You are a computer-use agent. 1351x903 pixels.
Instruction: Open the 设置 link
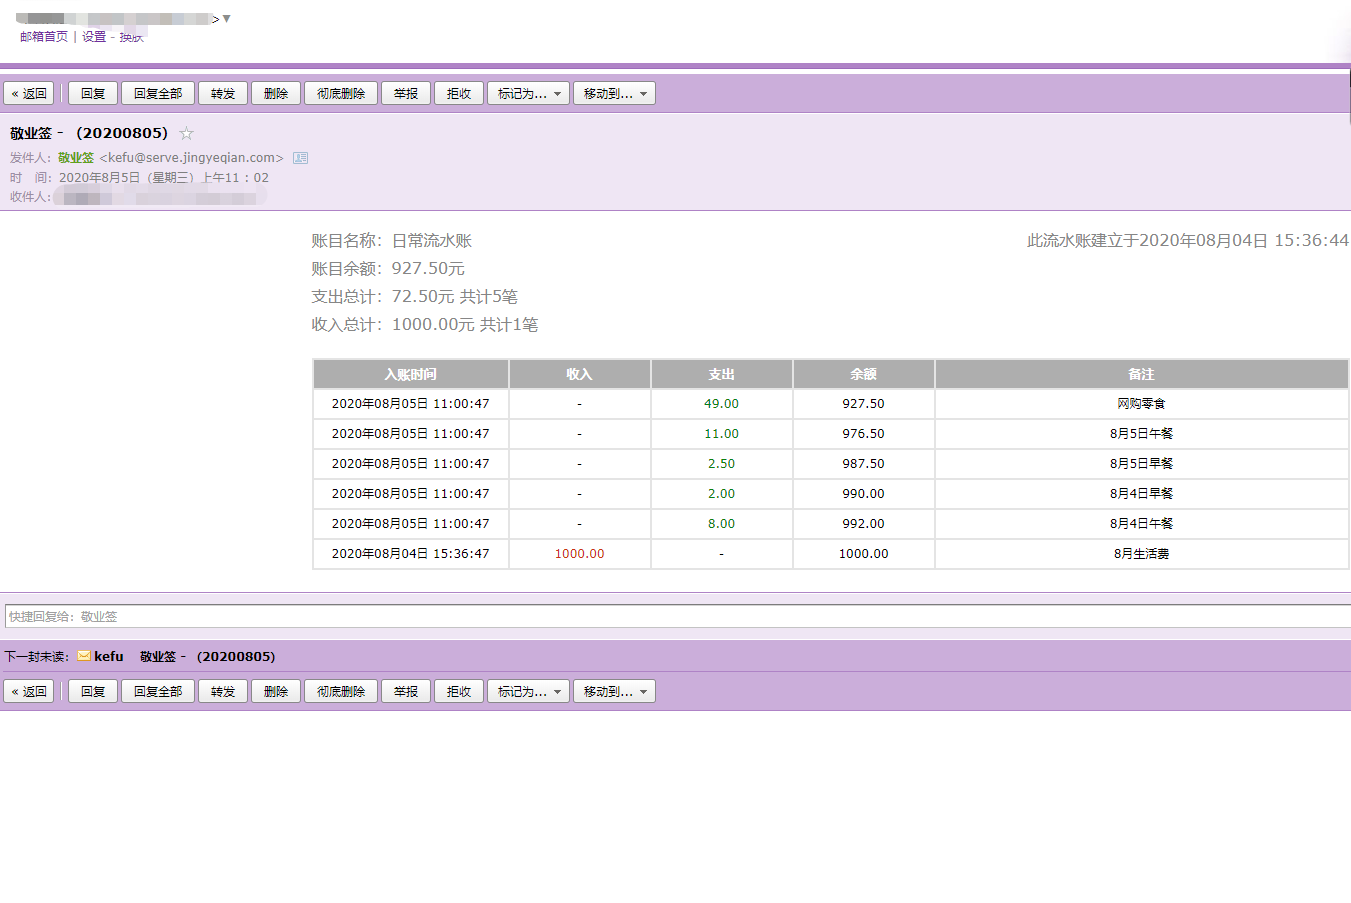pyautogui.click(x=94, y=37)
